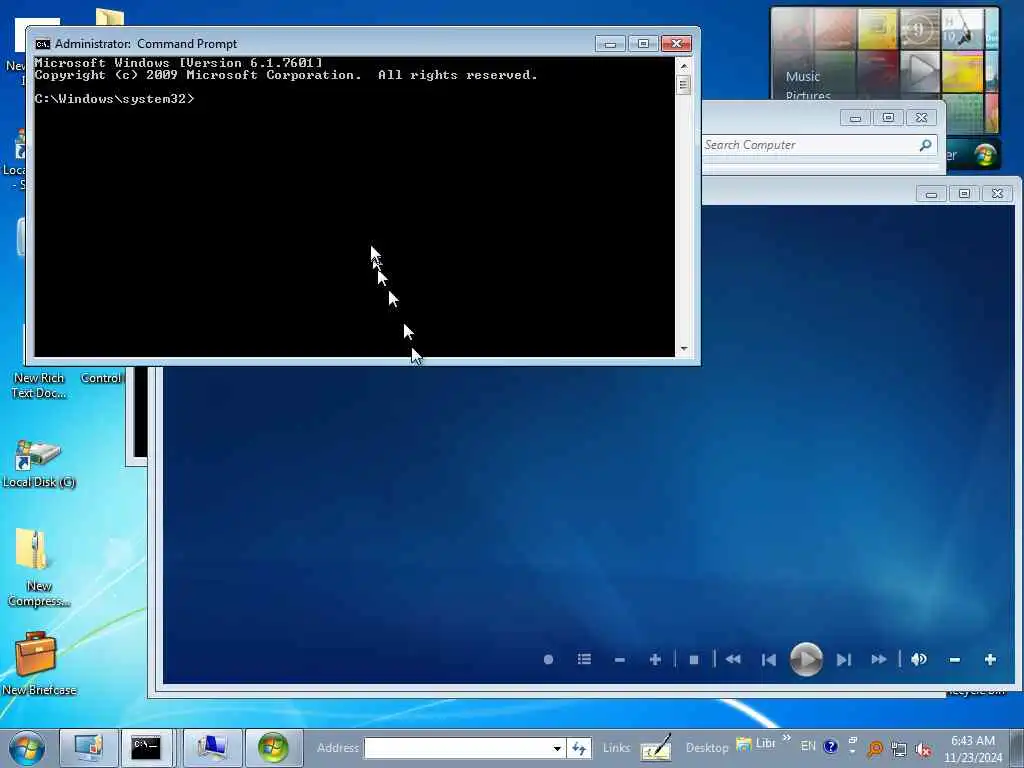Click the Command Prompt scrollbar thumb
Viewport: 1024px width, 768px height.
point(684,84)
